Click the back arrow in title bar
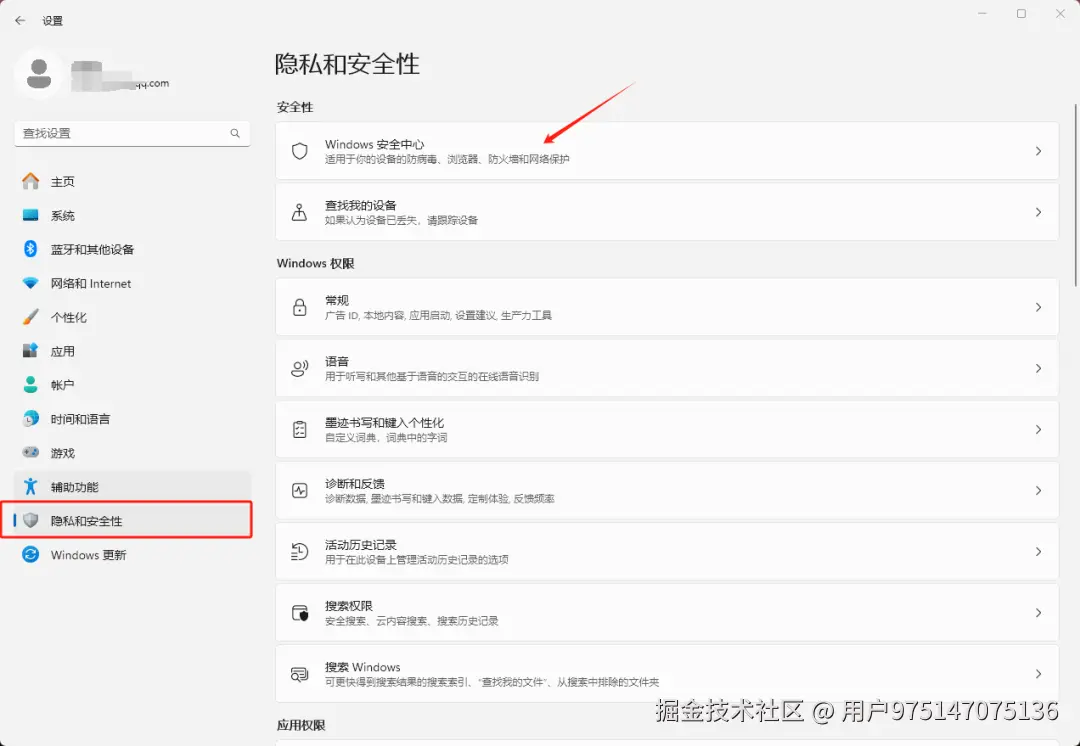This screenshot has height=746, width=1080. 20,21
